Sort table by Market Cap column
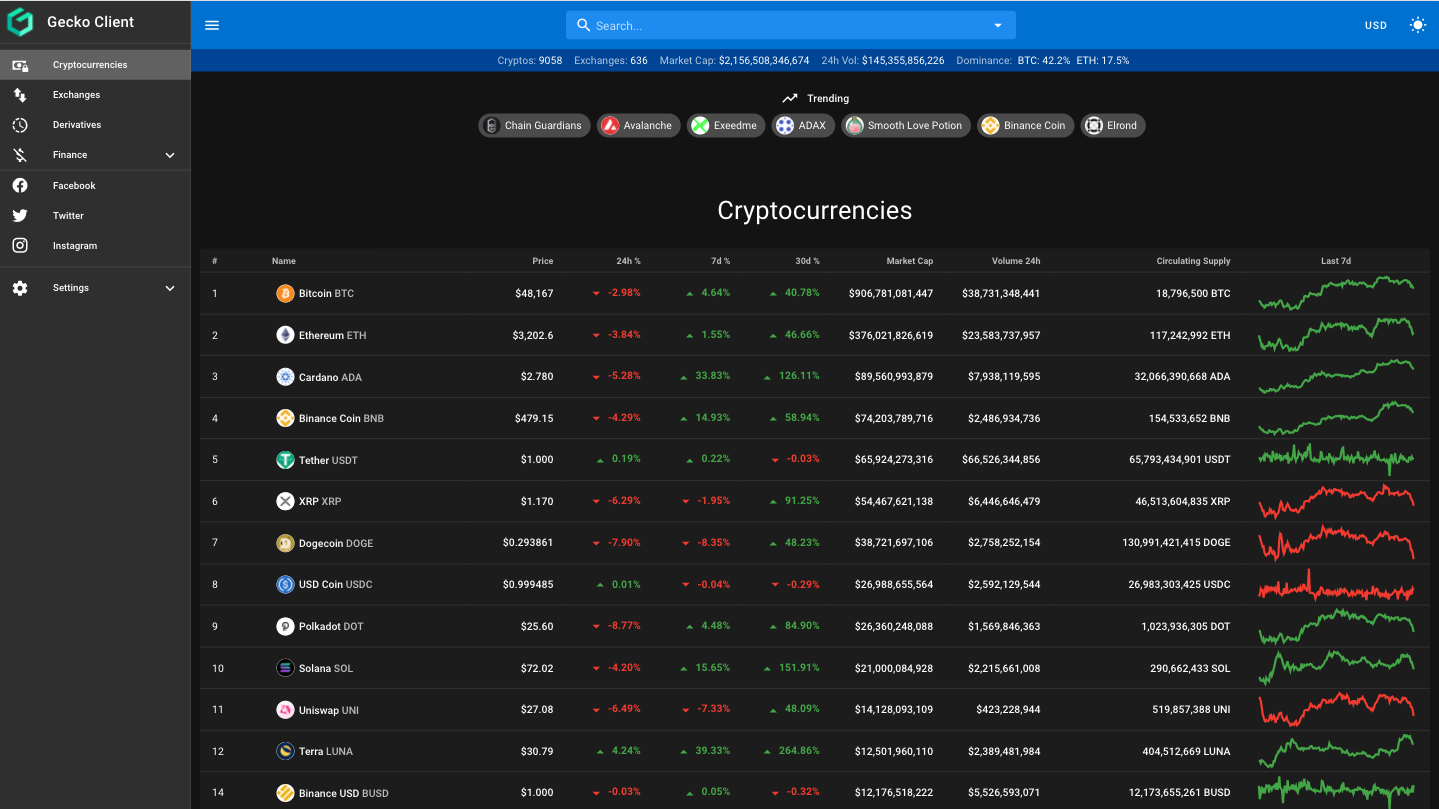The height and width of the screenshot is (809, 1439). tap(910, 261)
